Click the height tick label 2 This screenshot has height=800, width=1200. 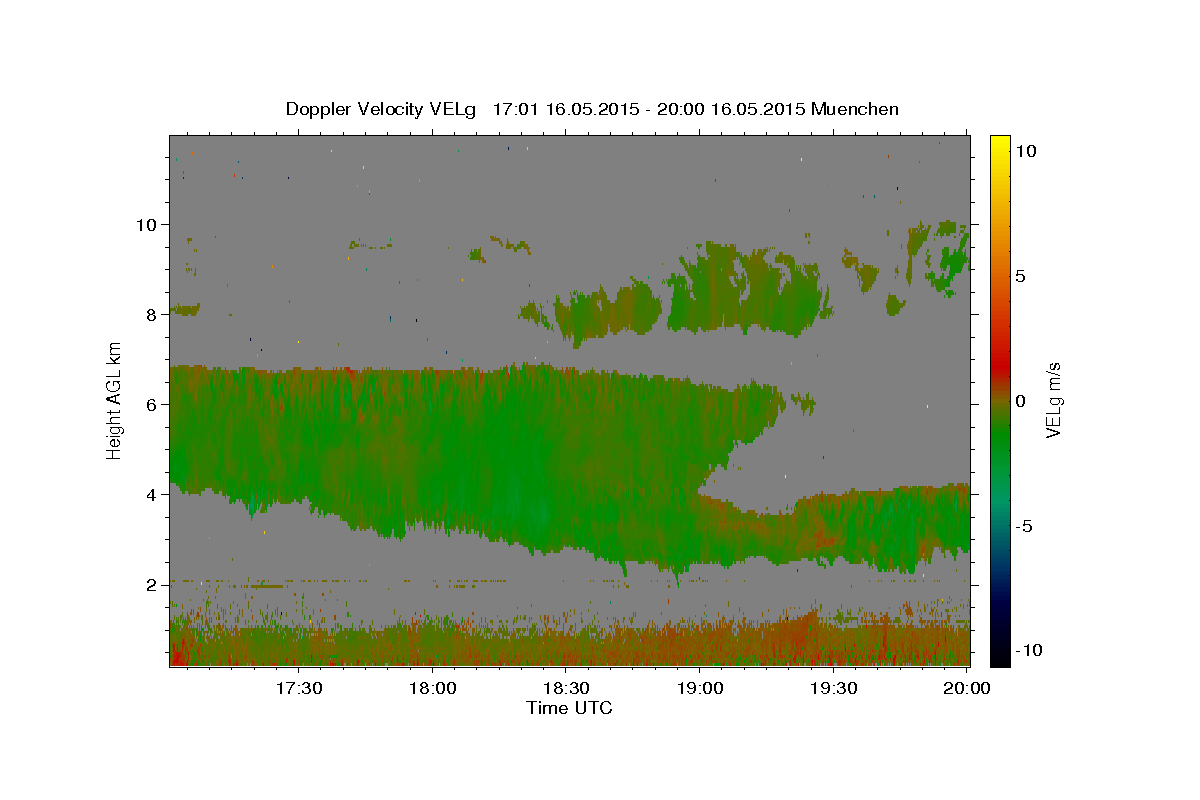(153, 585)
